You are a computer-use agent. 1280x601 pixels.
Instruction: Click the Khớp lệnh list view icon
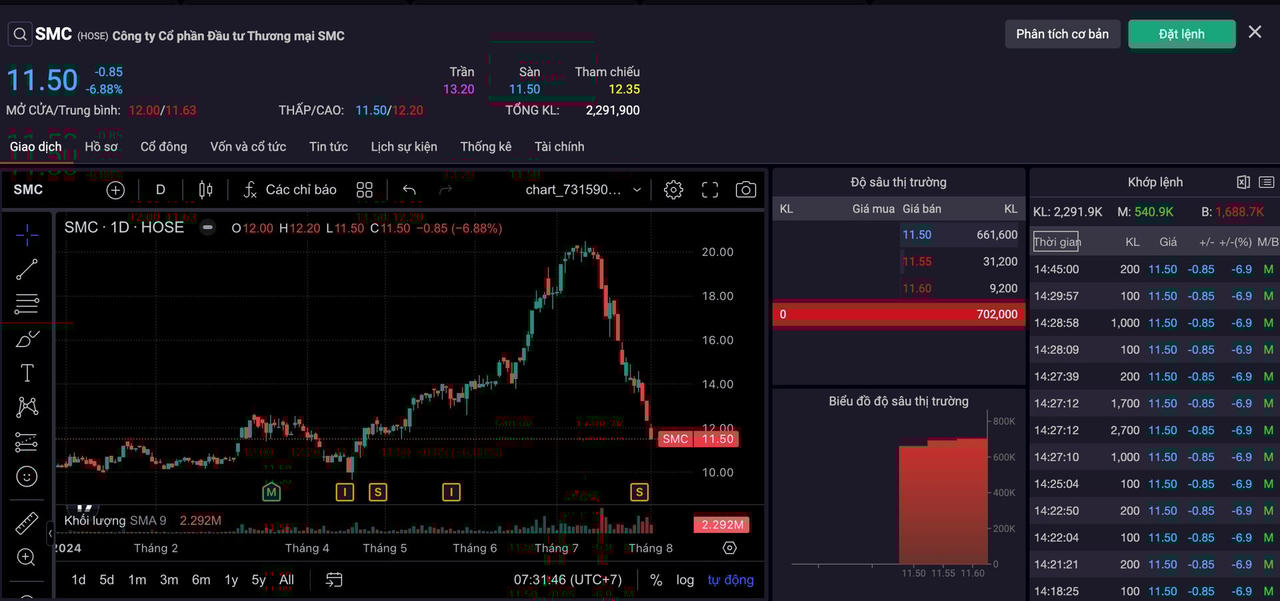(x=1266, y=182)
